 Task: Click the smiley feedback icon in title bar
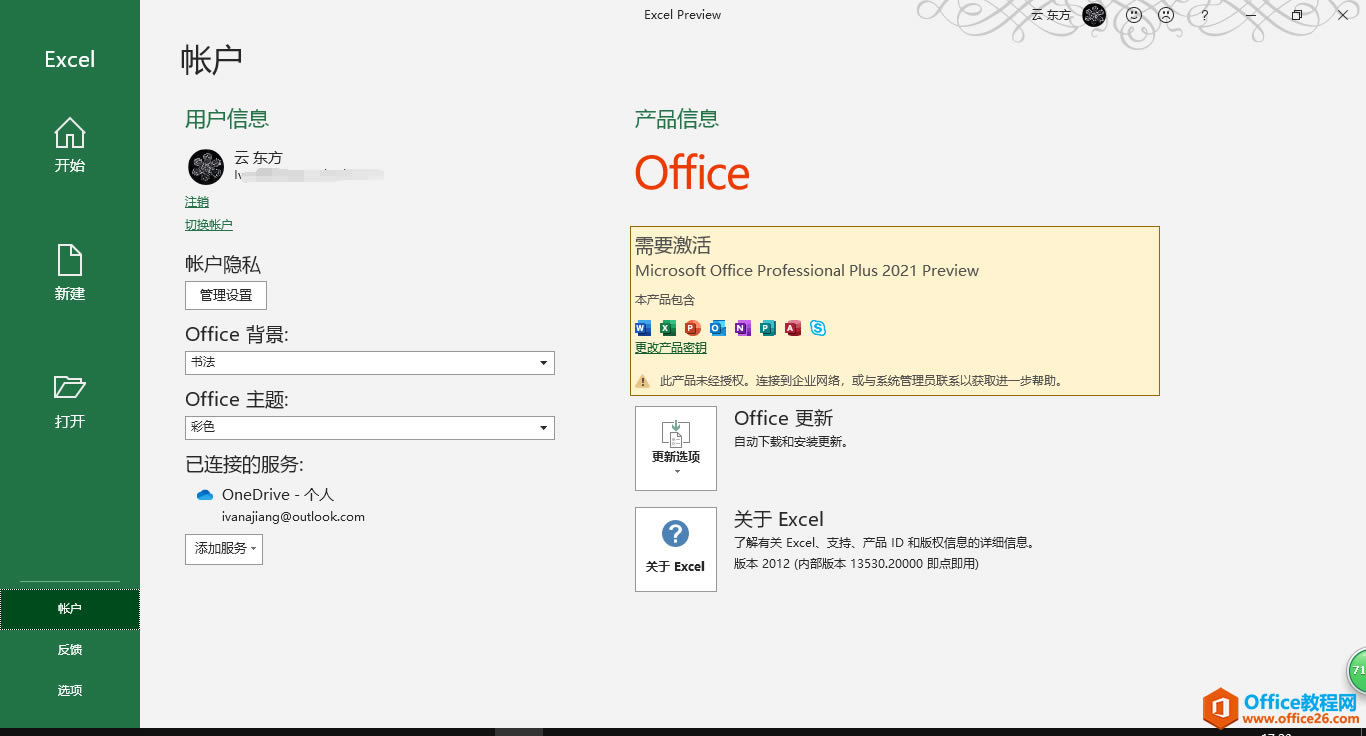(x=1133, y=15)
